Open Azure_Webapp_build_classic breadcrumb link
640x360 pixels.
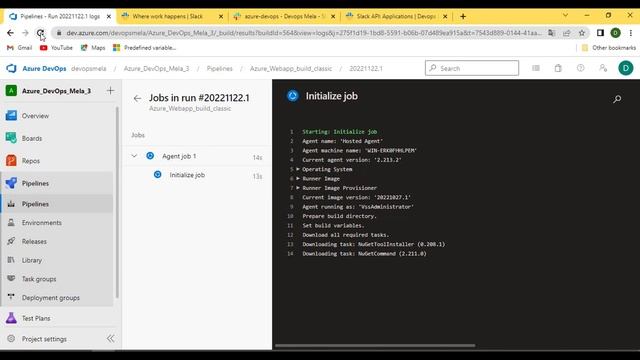click(x=291, y=69)
